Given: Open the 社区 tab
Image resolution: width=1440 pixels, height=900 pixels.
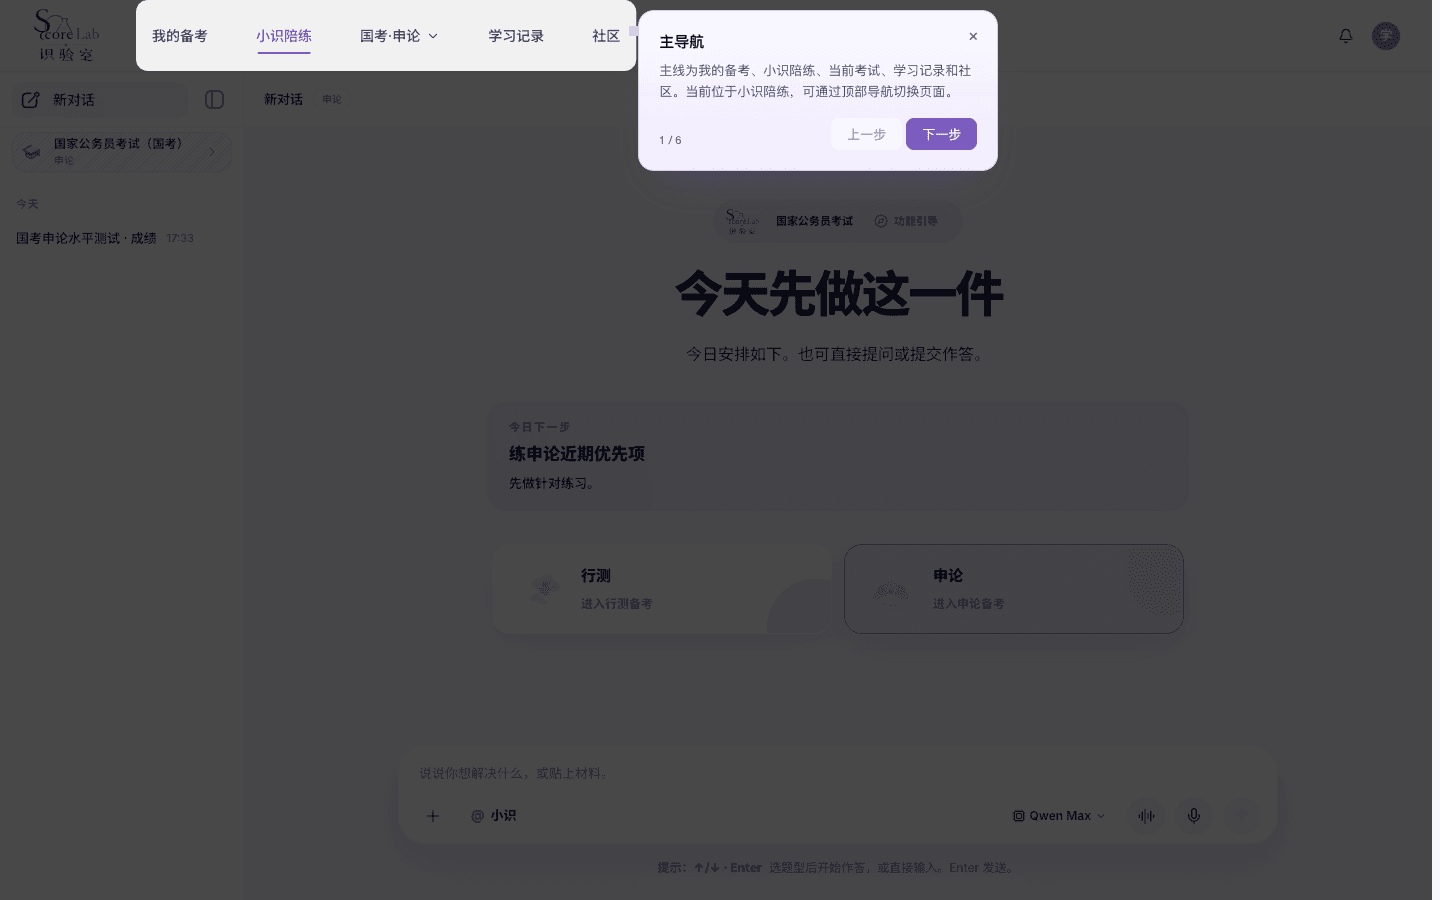Looking at the screenshot, I should coord(606,36).
